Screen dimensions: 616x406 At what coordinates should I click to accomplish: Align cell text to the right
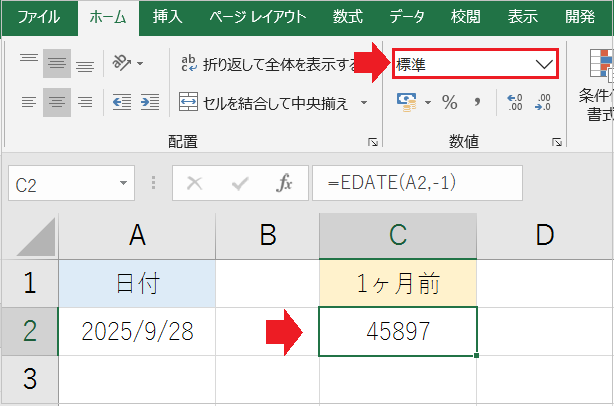(85, 102)
